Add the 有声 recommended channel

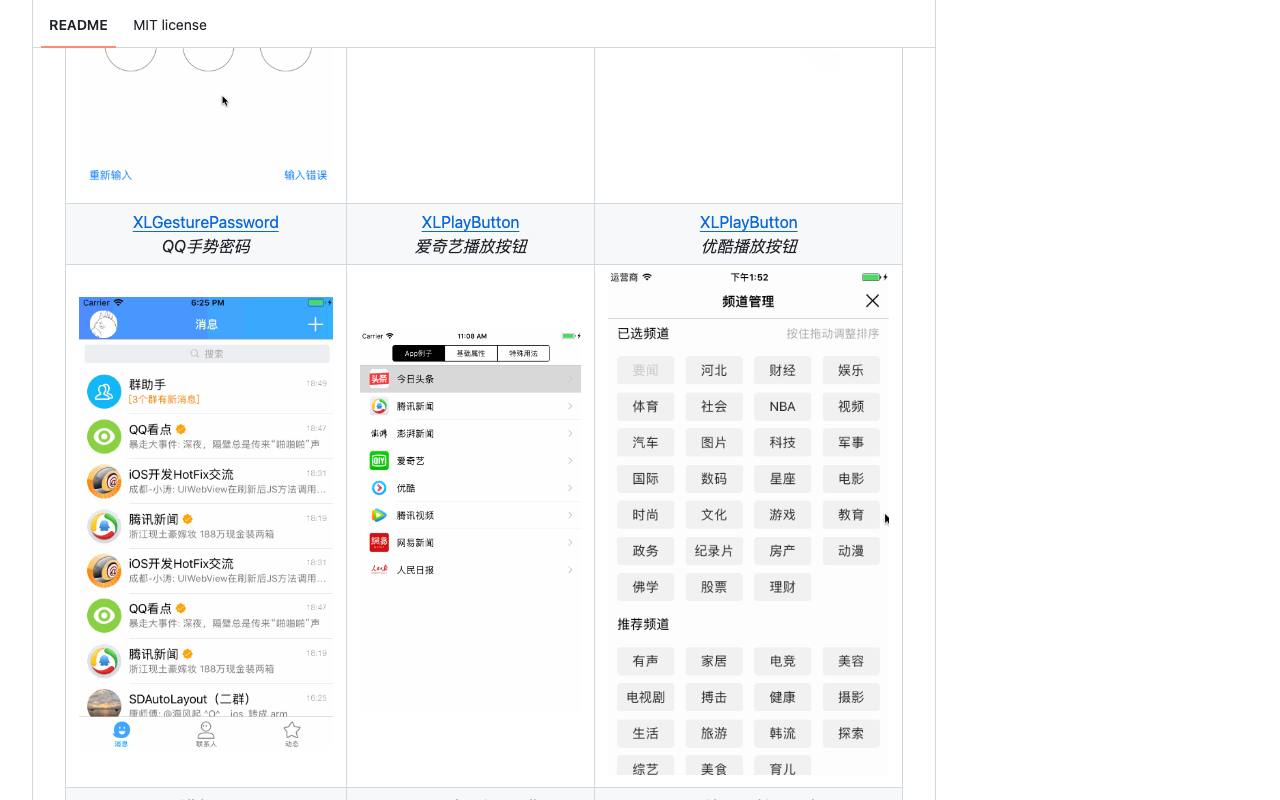tap(646, 661)
